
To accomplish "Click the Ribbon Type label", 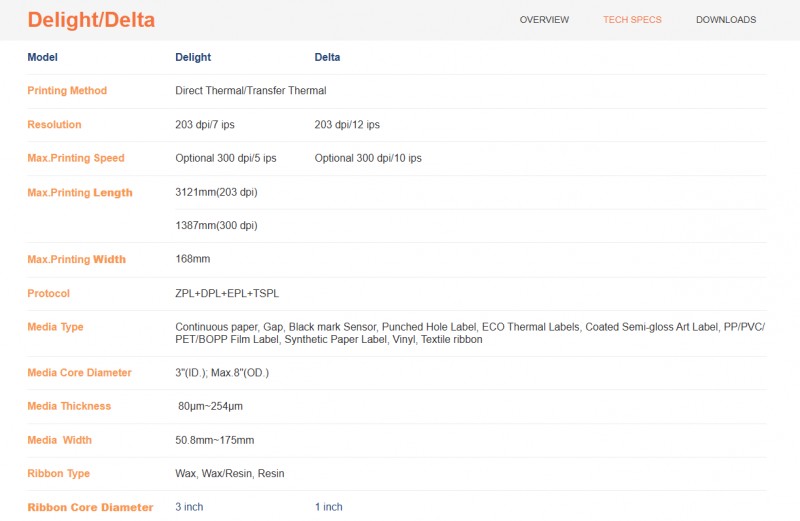I will click(x=58, y=474).
